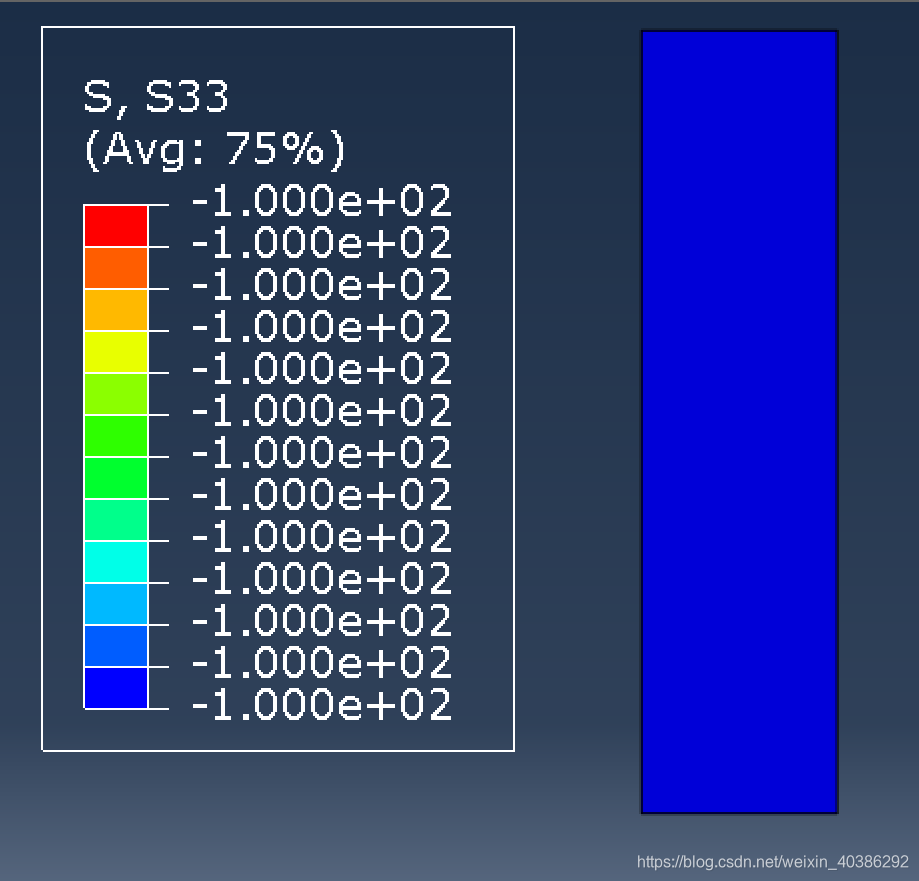
Task: Select the bottom-most dark blue legend swatch
Action: pyautogui.click(x=116, y=688)
